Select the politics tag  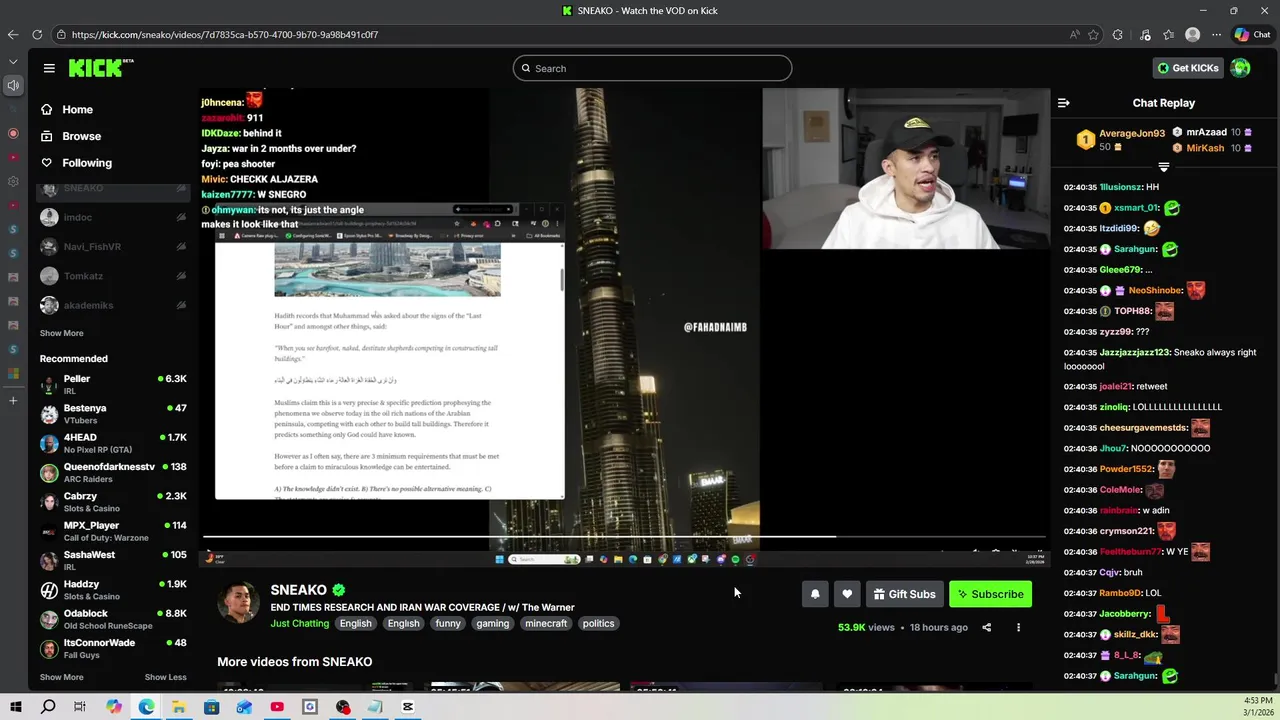pyautogui.click(x=598, y=623)
